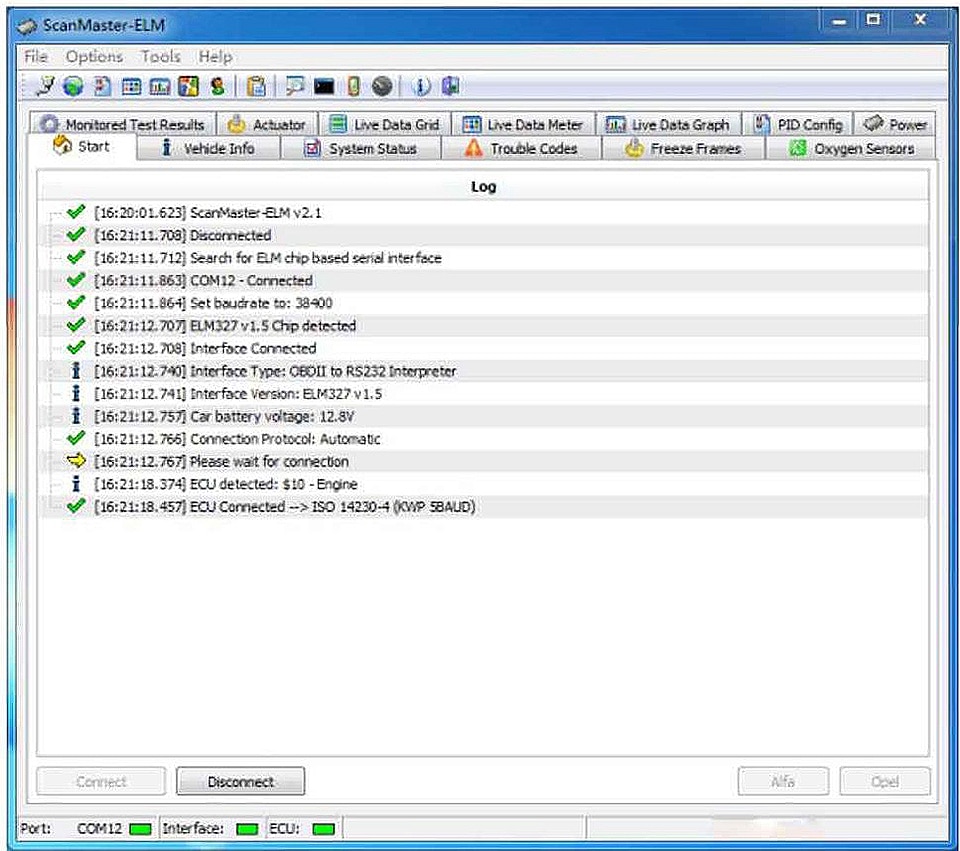Click the Disconnect button
960x851 pixels.
coord(241,781)
